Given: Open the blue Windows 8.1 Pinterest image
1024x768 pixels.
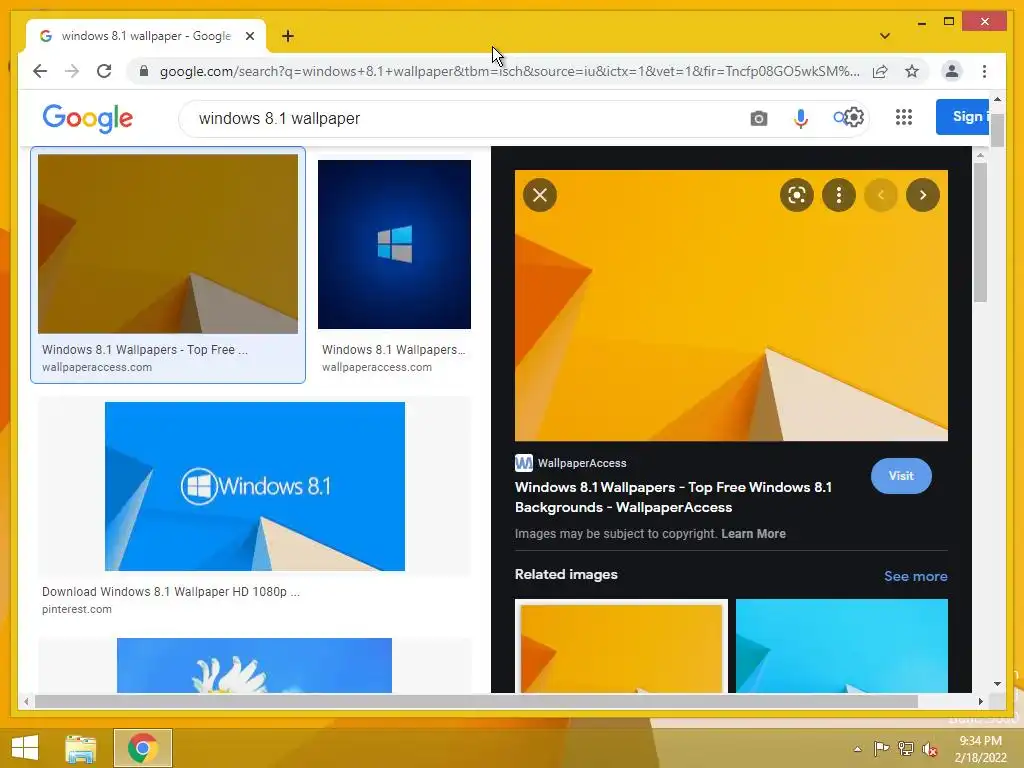Looking at the screenshot, I should (x=255, y=486).
